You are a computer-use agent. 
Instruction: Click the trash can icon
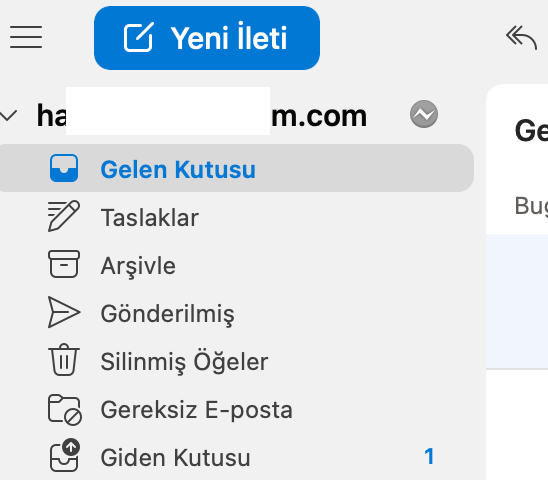pyautogui.click(x=64, y=360)
